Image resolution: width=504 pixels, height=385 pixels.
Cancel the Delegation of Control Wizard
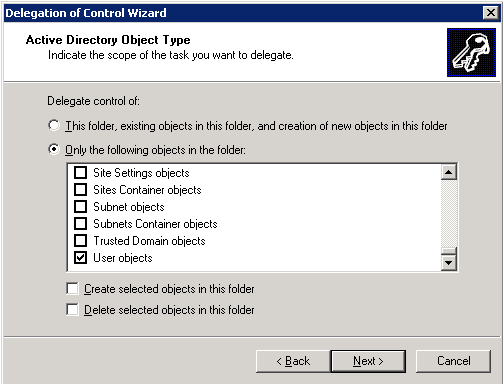(x=453, y=361)
